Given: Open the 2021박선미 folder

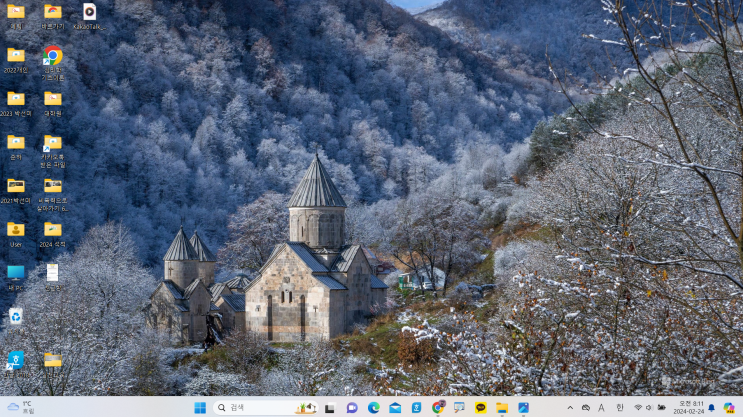Looking at the screenshot, I should (16, 191).
